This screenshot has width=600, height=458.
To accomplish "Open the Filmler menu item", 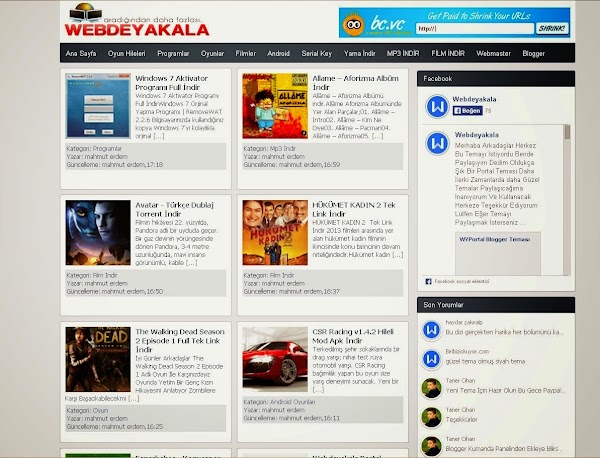I will pos(245,54).
